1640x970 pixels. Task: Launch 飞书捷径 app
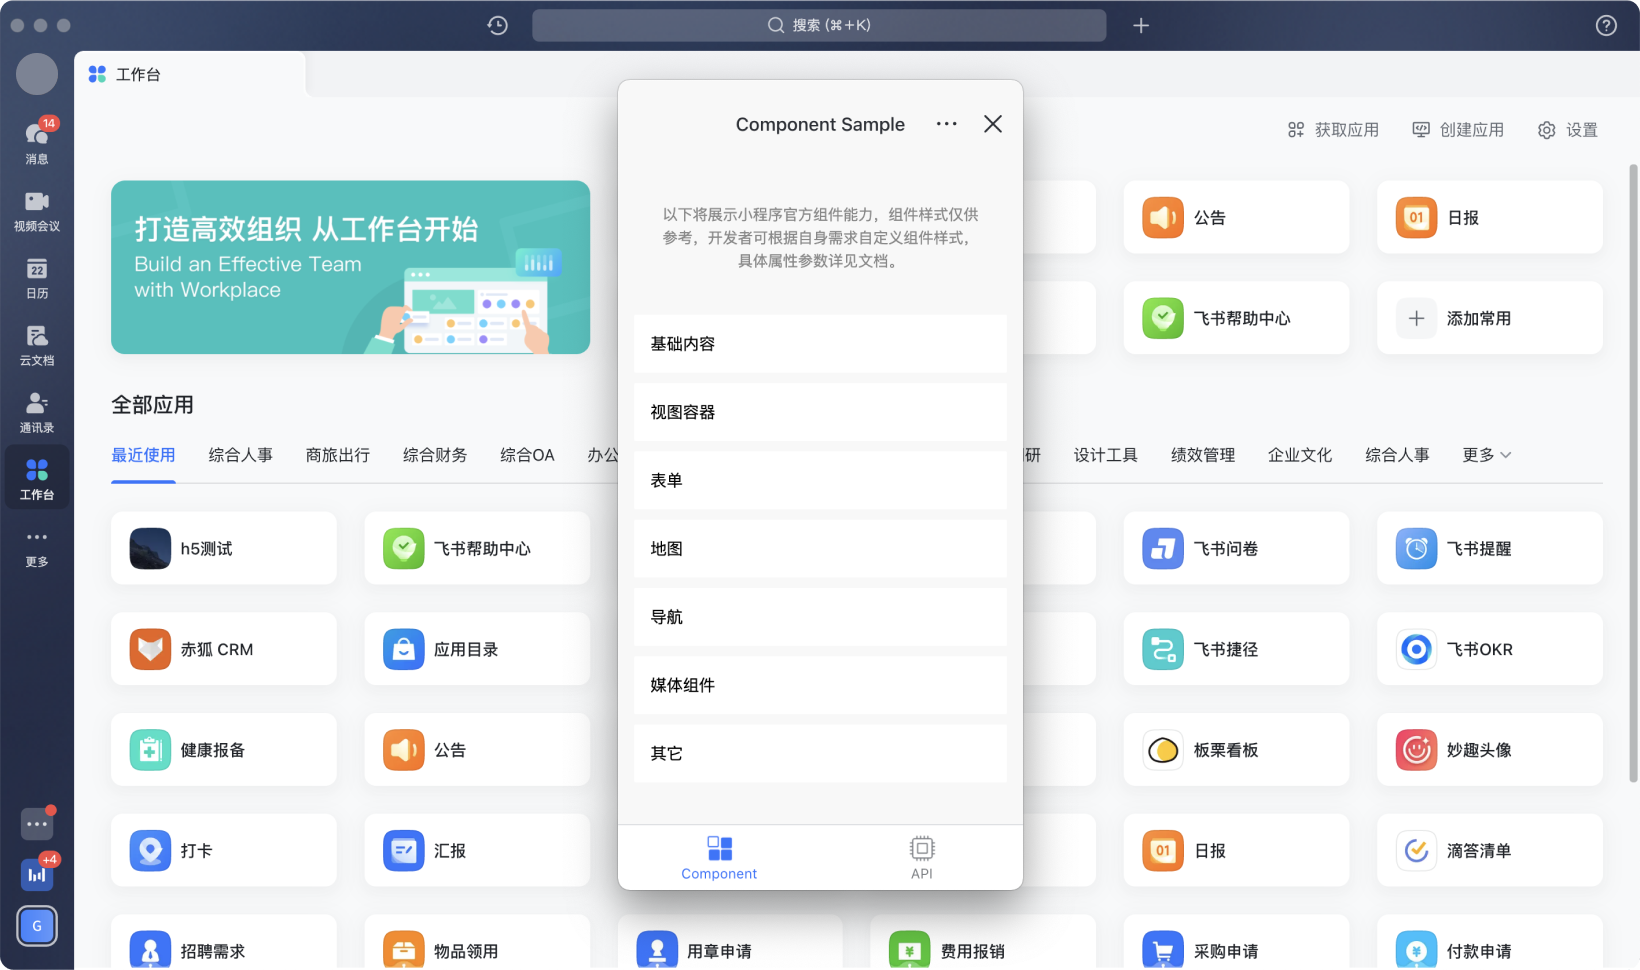click(1236, 649)
